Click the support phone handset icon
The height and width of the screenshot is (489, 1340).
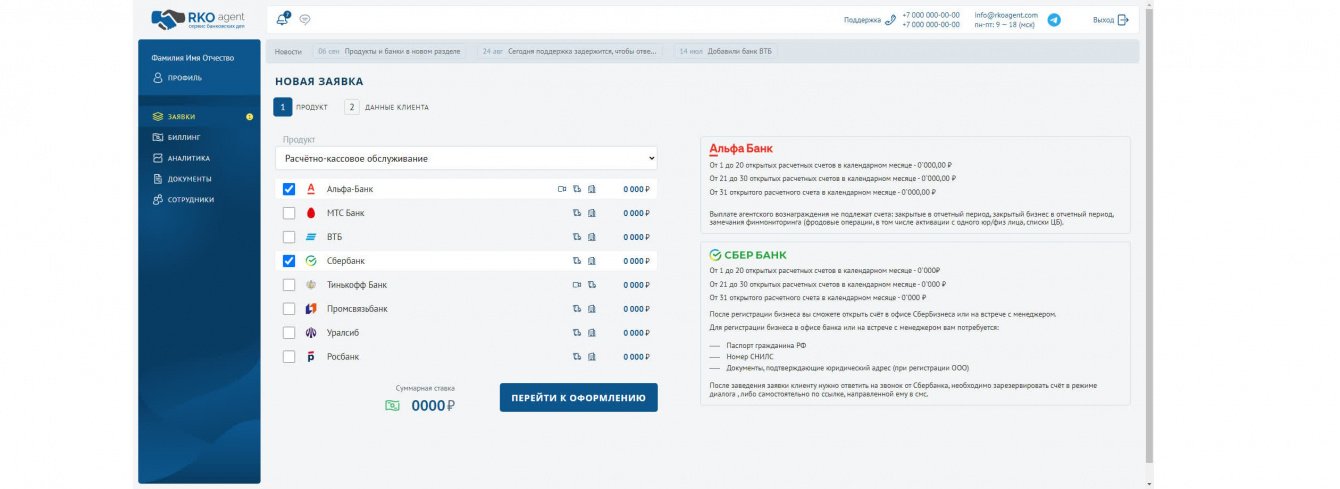coord(890,19)
